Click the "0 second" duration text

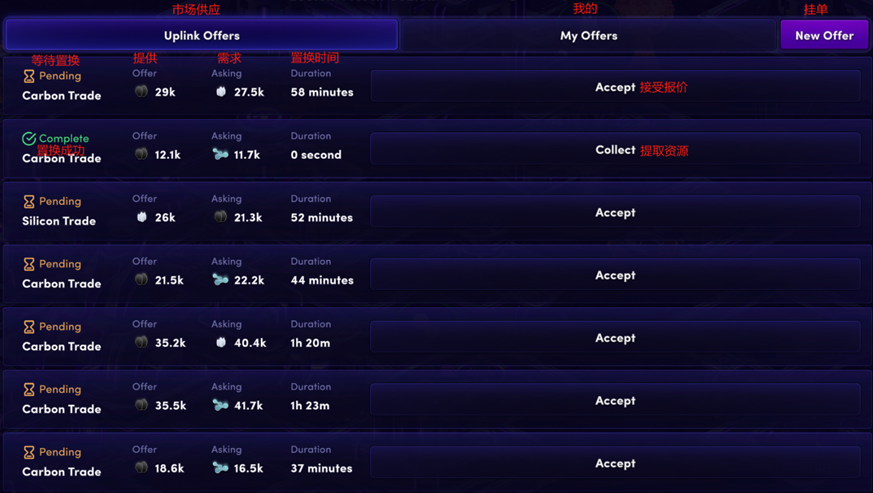[x=316, y=155]
